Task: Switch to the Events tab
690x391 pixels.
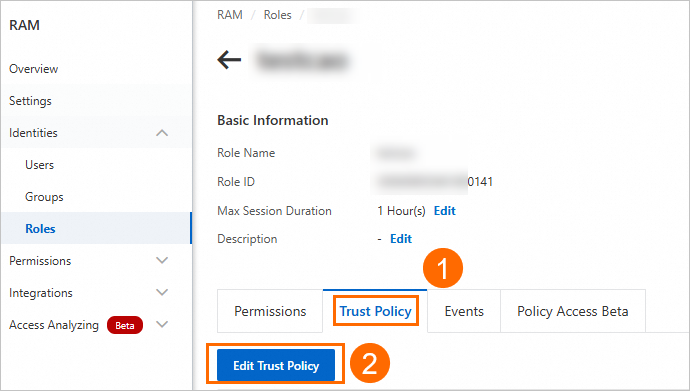Action: pyautogui.click(x=464, y=311)
